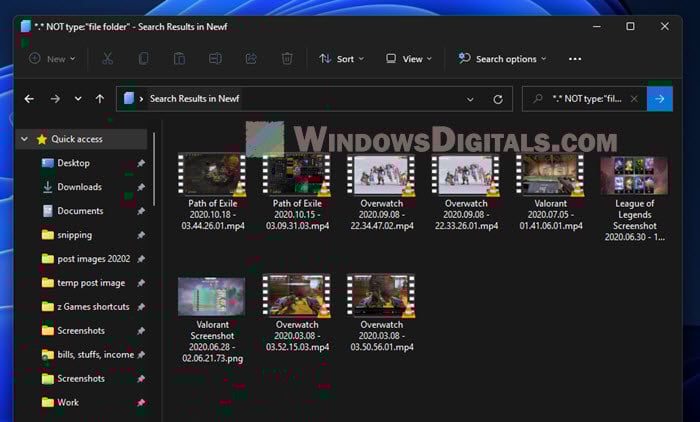Unpin Desktop using its pin icon
The width and height of the screenshot is (700, 422).
point(141,163)
